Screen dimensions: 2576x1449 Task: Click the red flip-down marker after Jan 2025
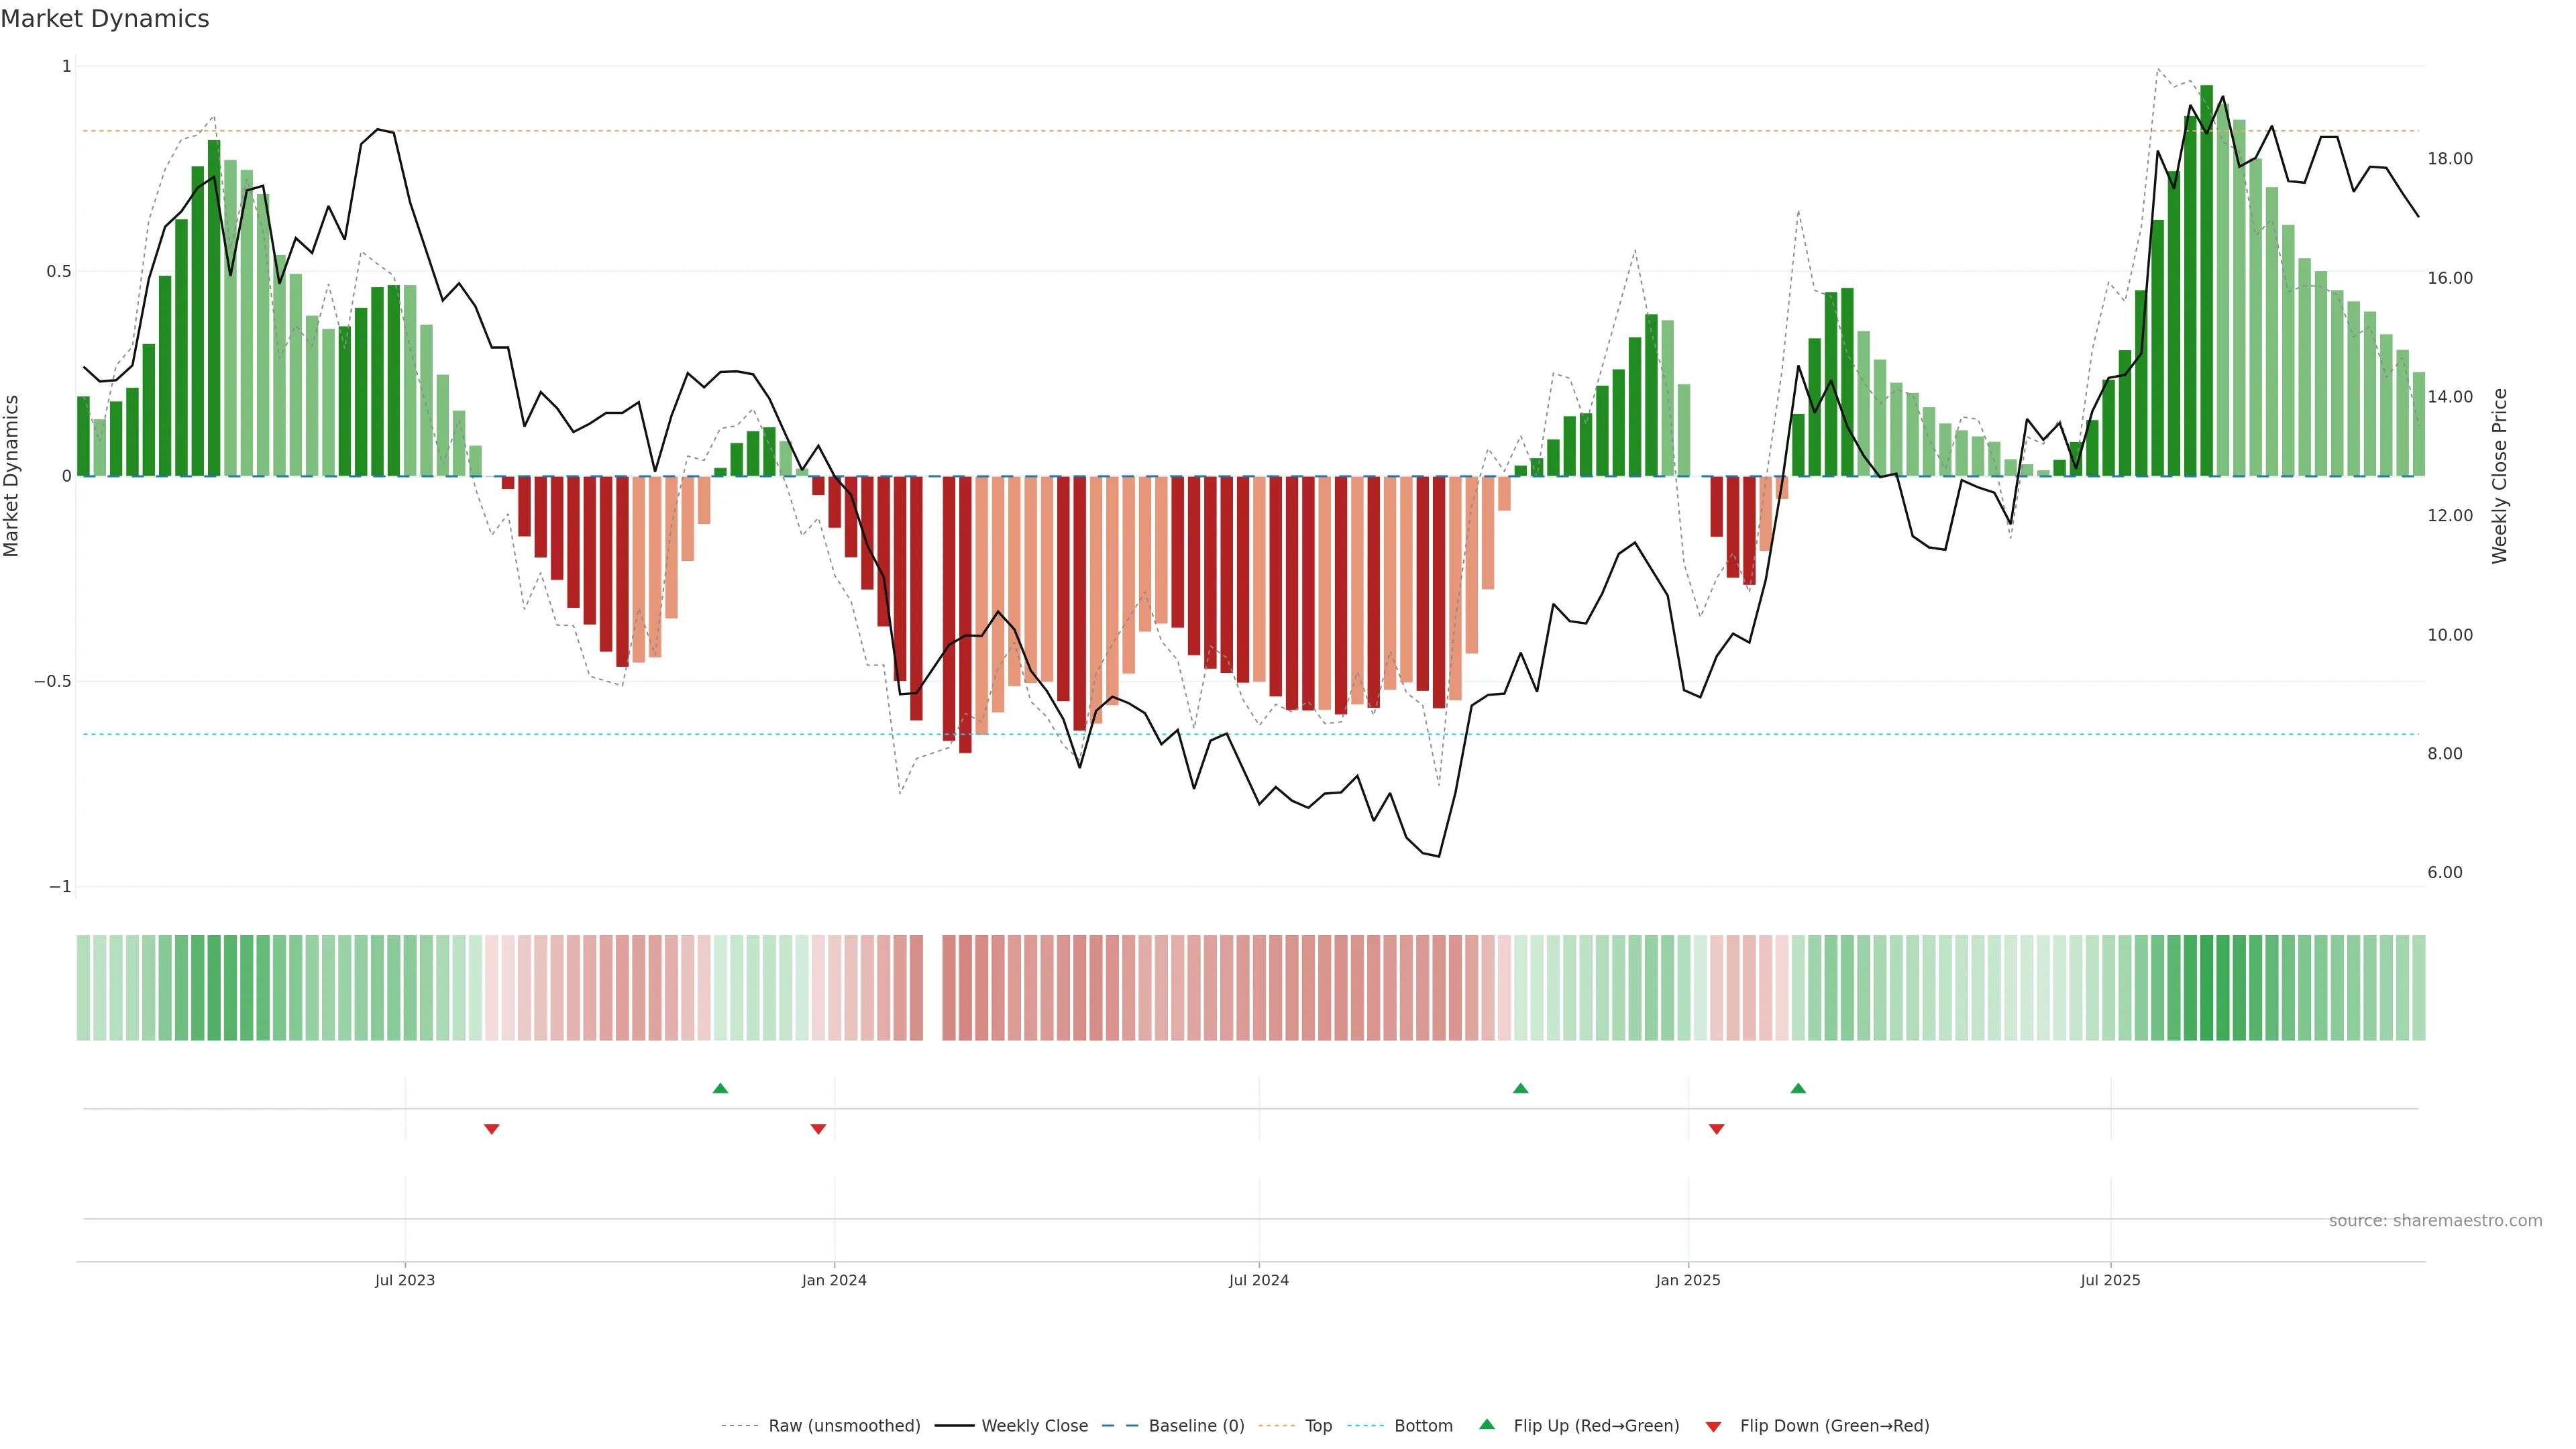[1716, 1129]
